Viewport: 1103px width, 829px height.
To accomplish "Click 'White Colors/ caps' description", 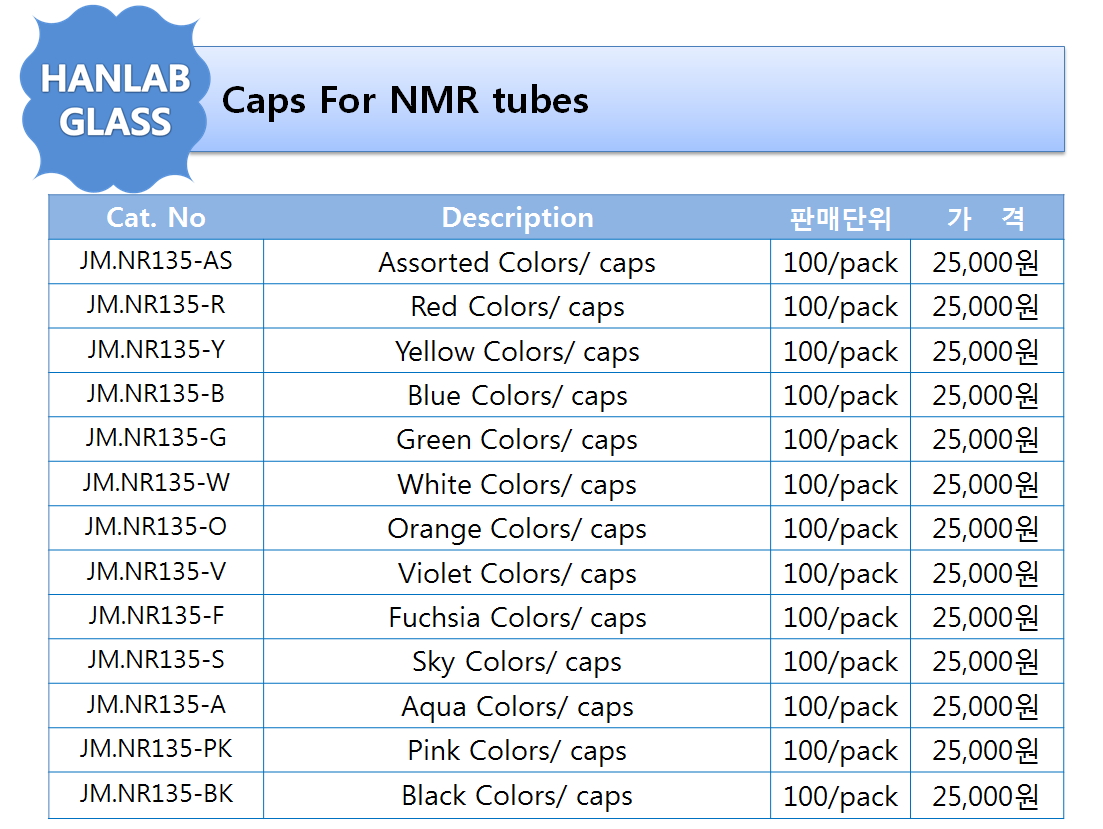I will tap(517, 485).
